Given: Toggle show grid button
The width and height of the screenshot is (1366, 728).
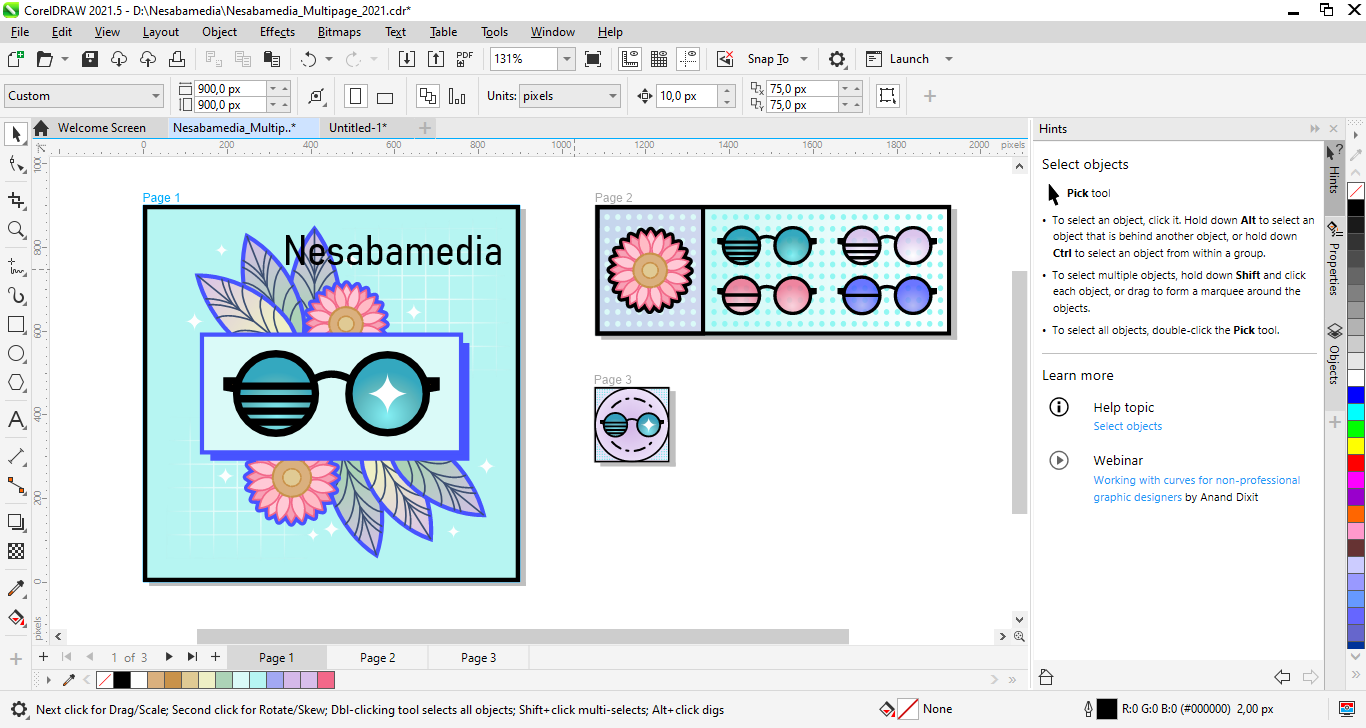Looking at the screenshot, I should pyautogui.click(x=659, y=59).
